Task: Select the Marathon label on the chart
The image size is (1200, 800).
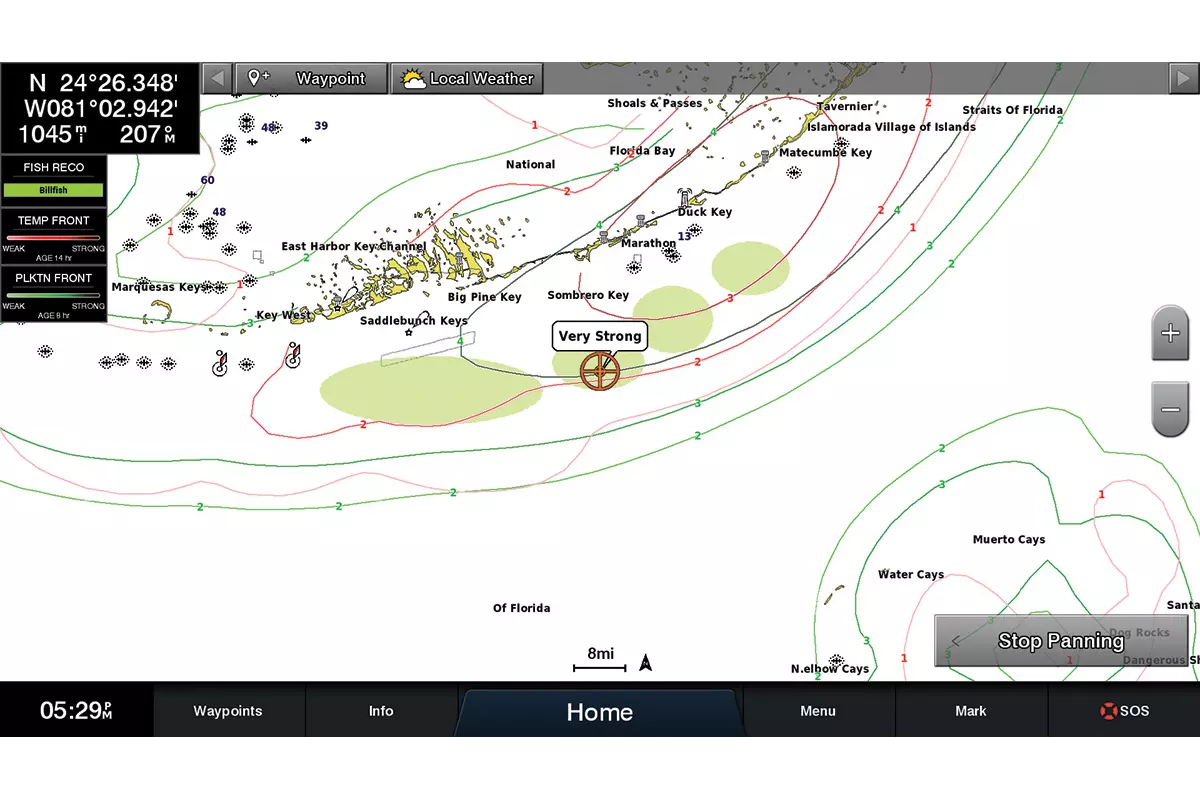Action: click(x=649, y=243)
